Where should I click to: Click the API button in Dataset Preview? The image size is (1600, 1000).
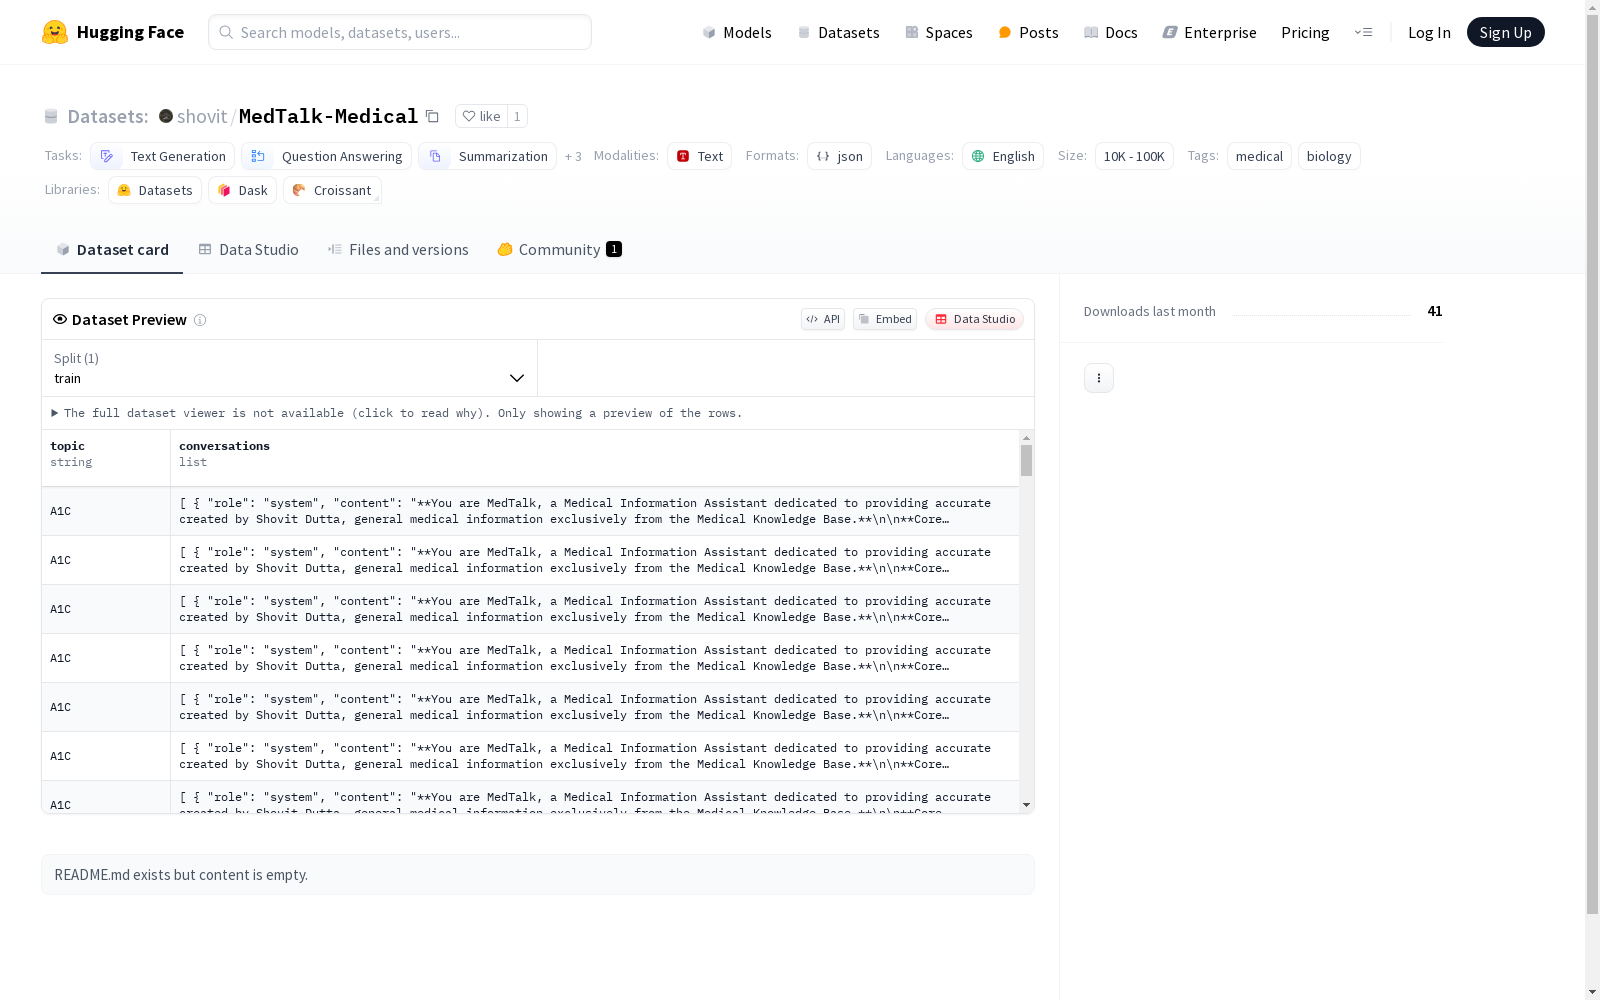coord(823,319)
